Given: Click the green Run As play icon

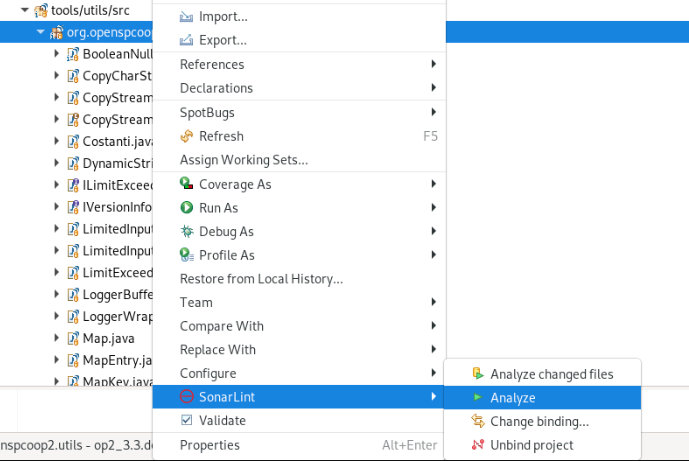Looking at the screenshot, I should [x=186, y=207].
